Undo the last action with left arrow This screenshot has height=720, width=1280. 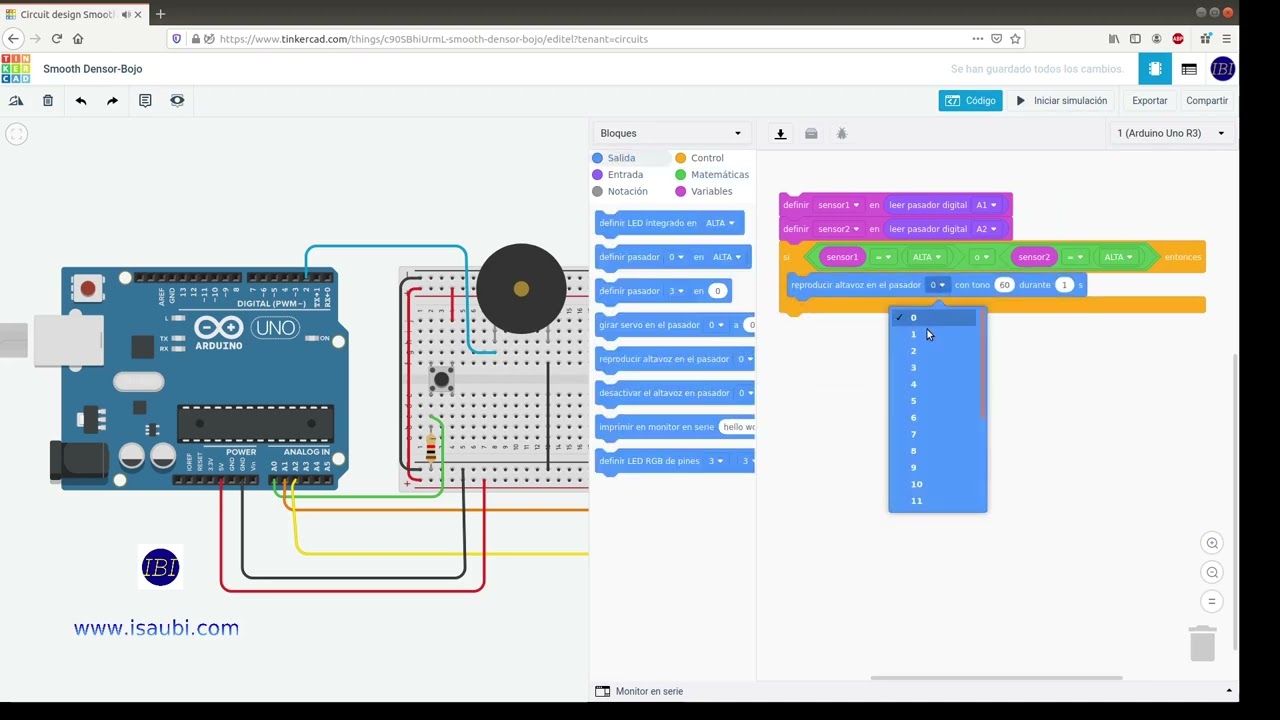tap(81, 101)
